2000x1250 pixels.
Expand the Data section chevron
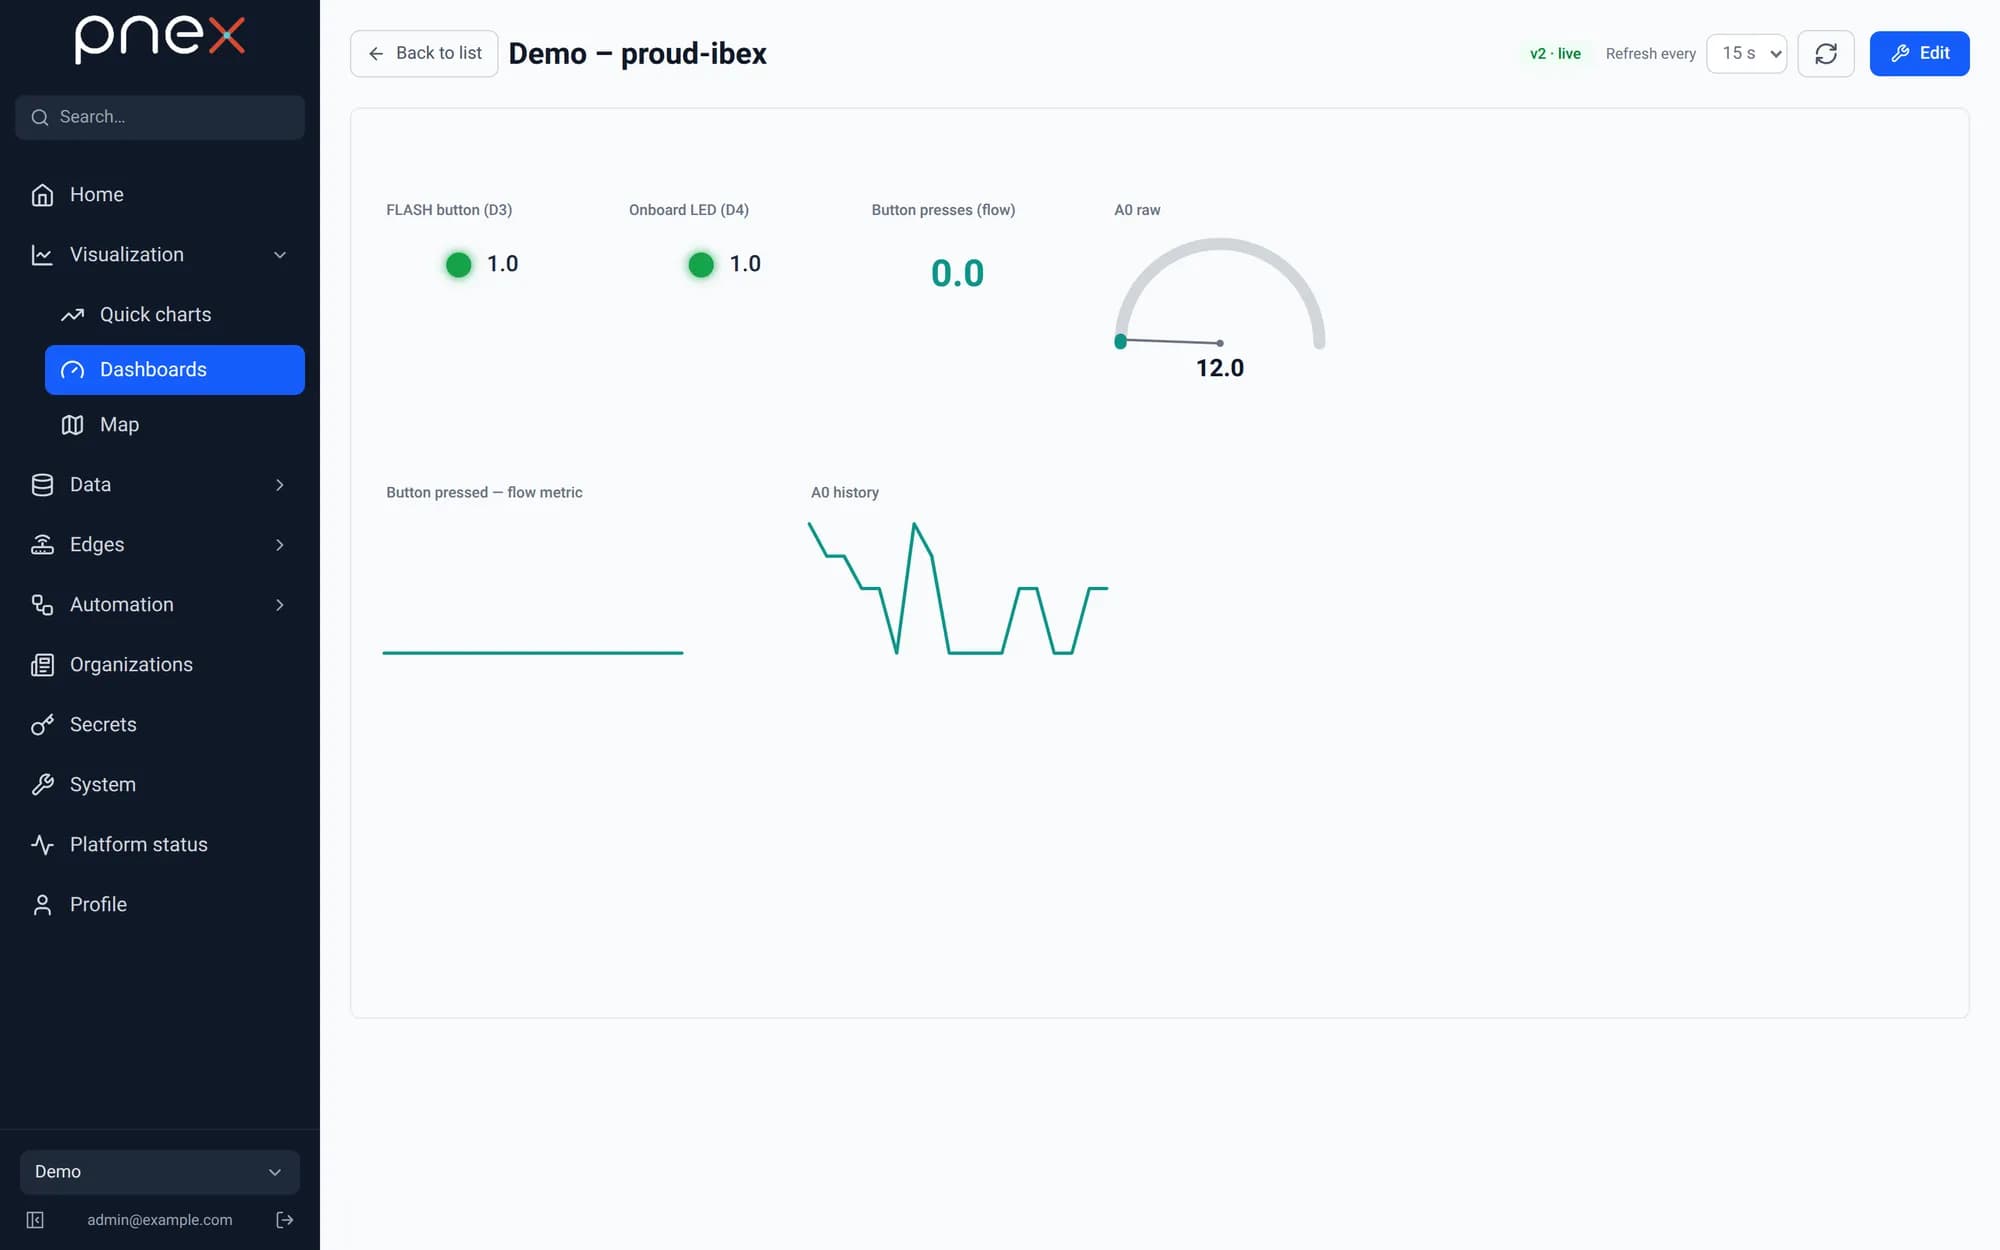tap(280, 485)
